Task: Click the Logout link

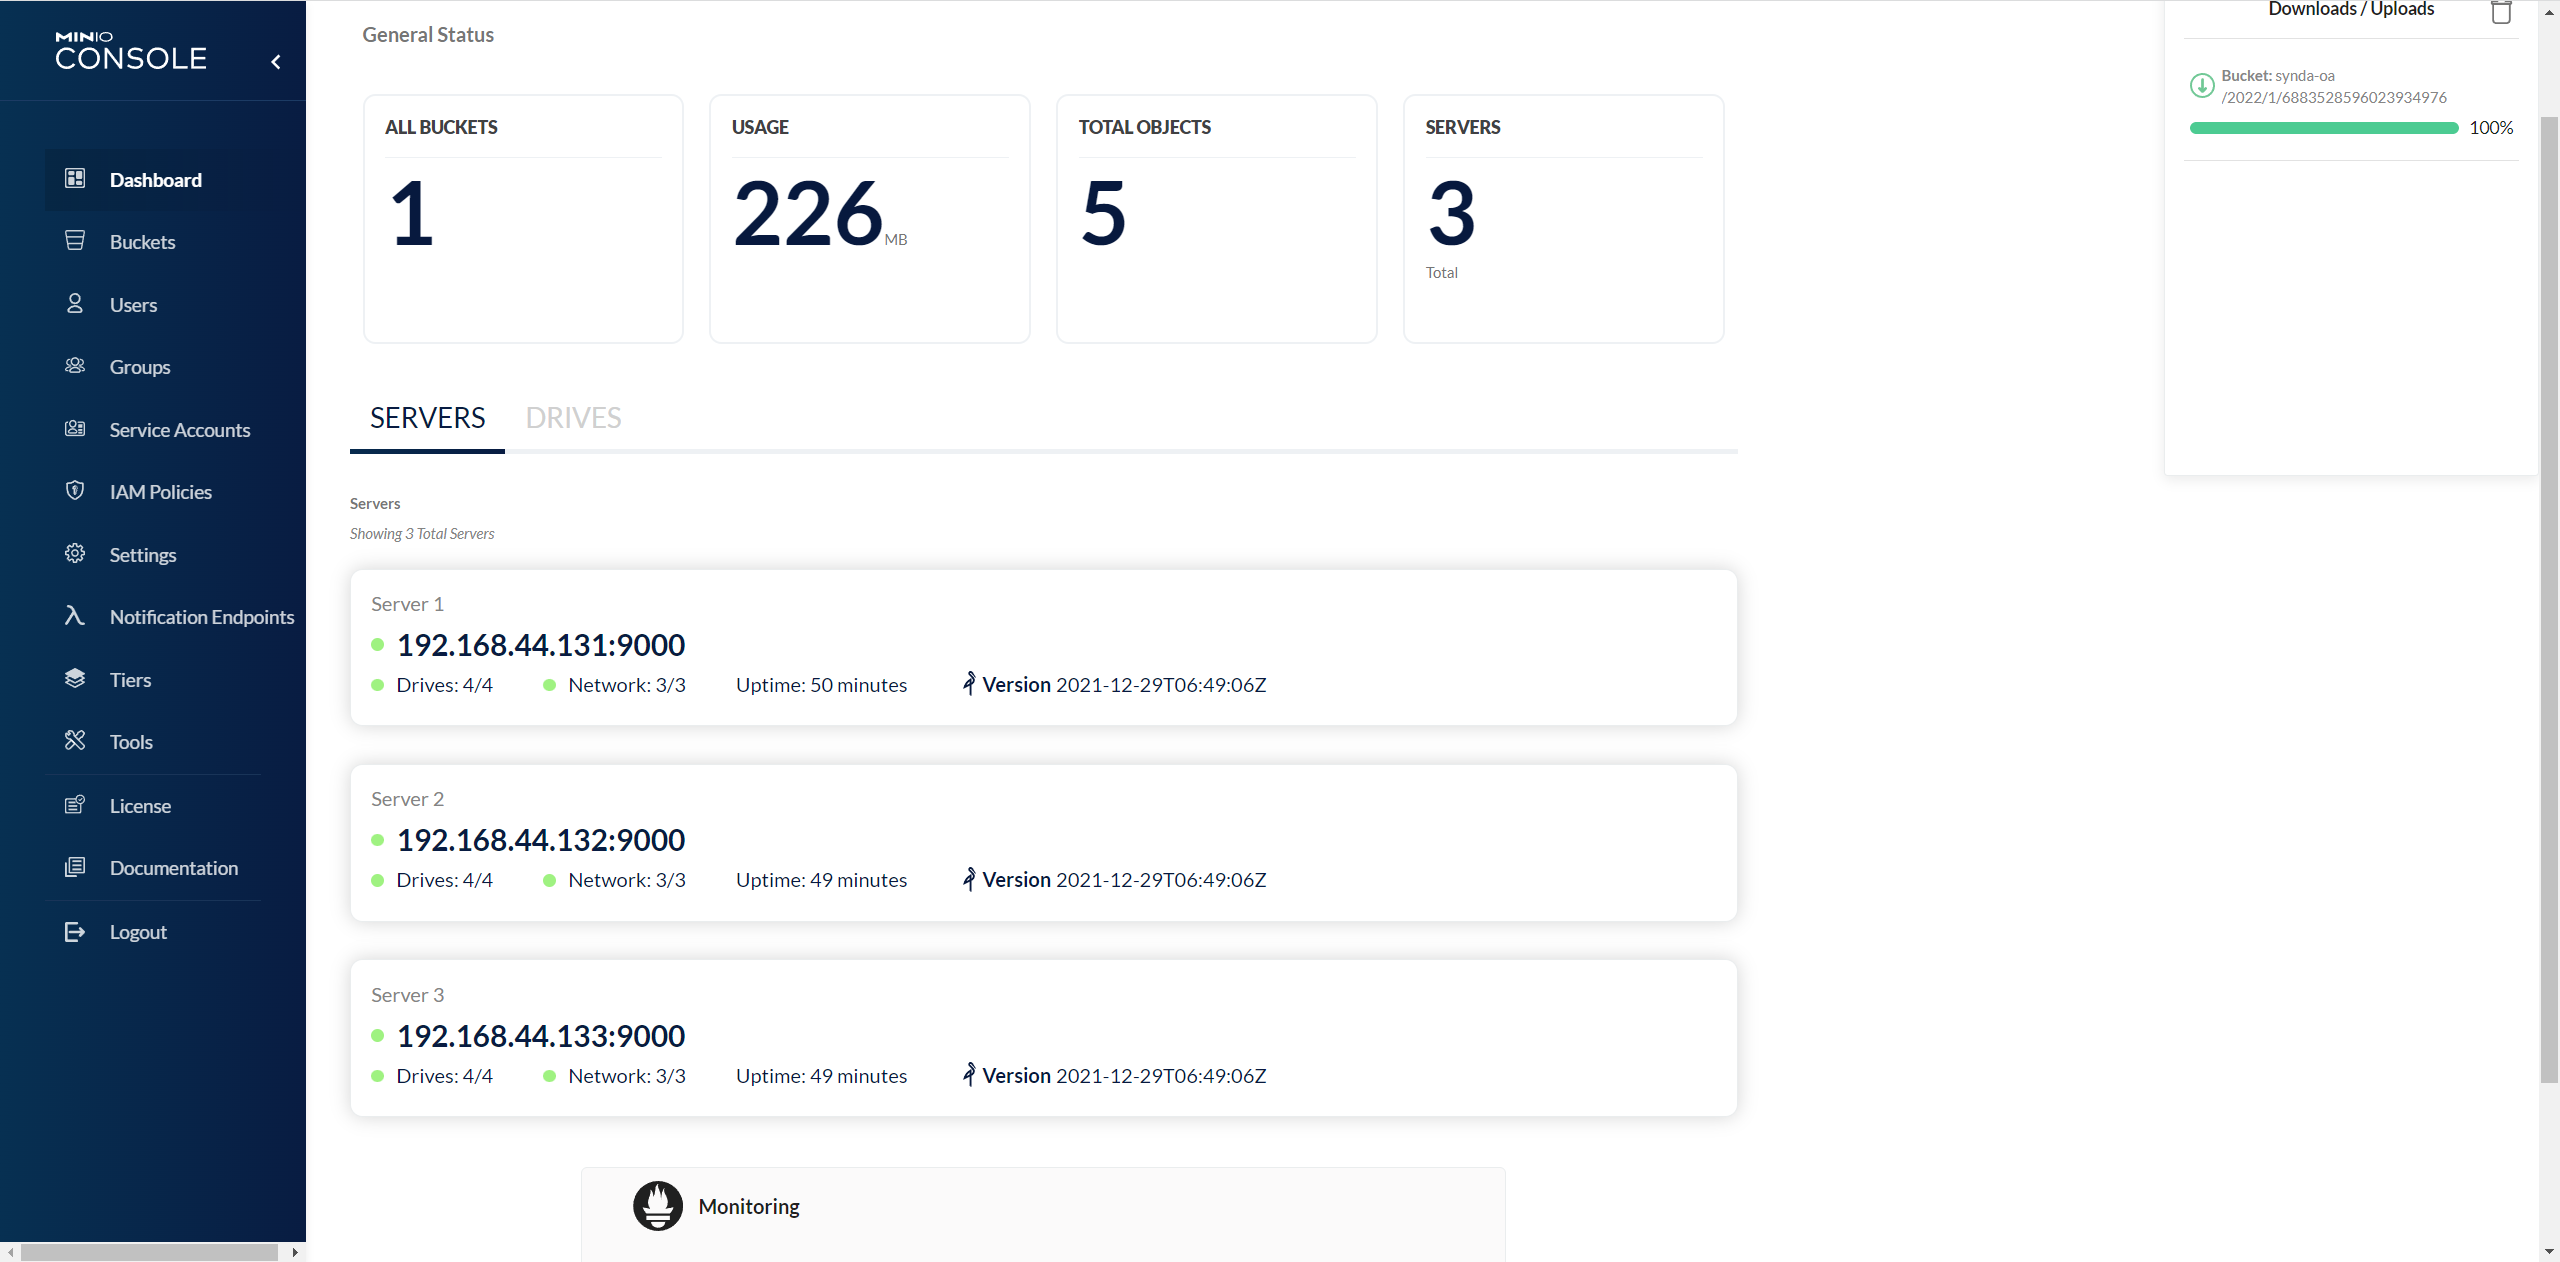Action: click(x=138, y=932)
